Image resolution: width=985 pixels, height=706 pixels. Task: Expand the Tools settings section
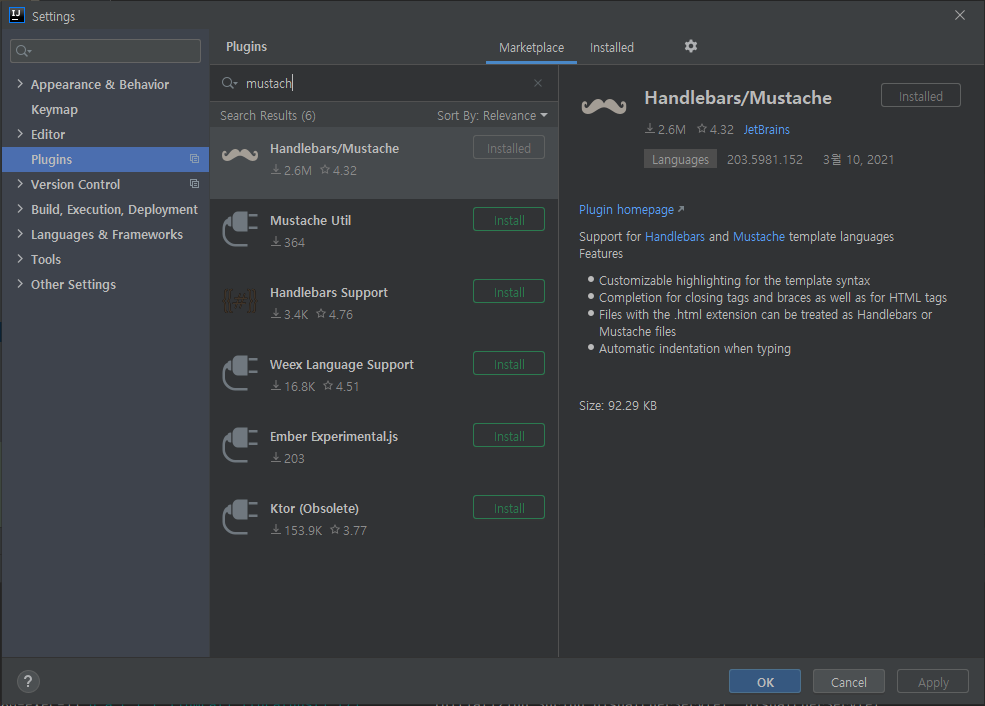click(x=19, y=259)
